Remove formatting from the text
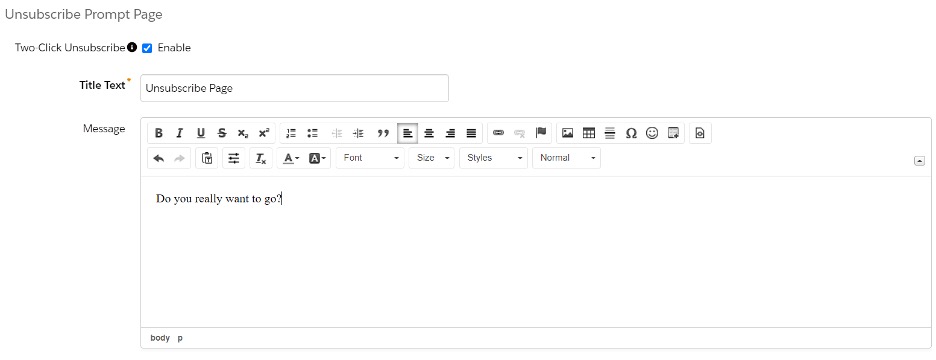Viewport: 936px width, 360px height. (x=261, y=158)
